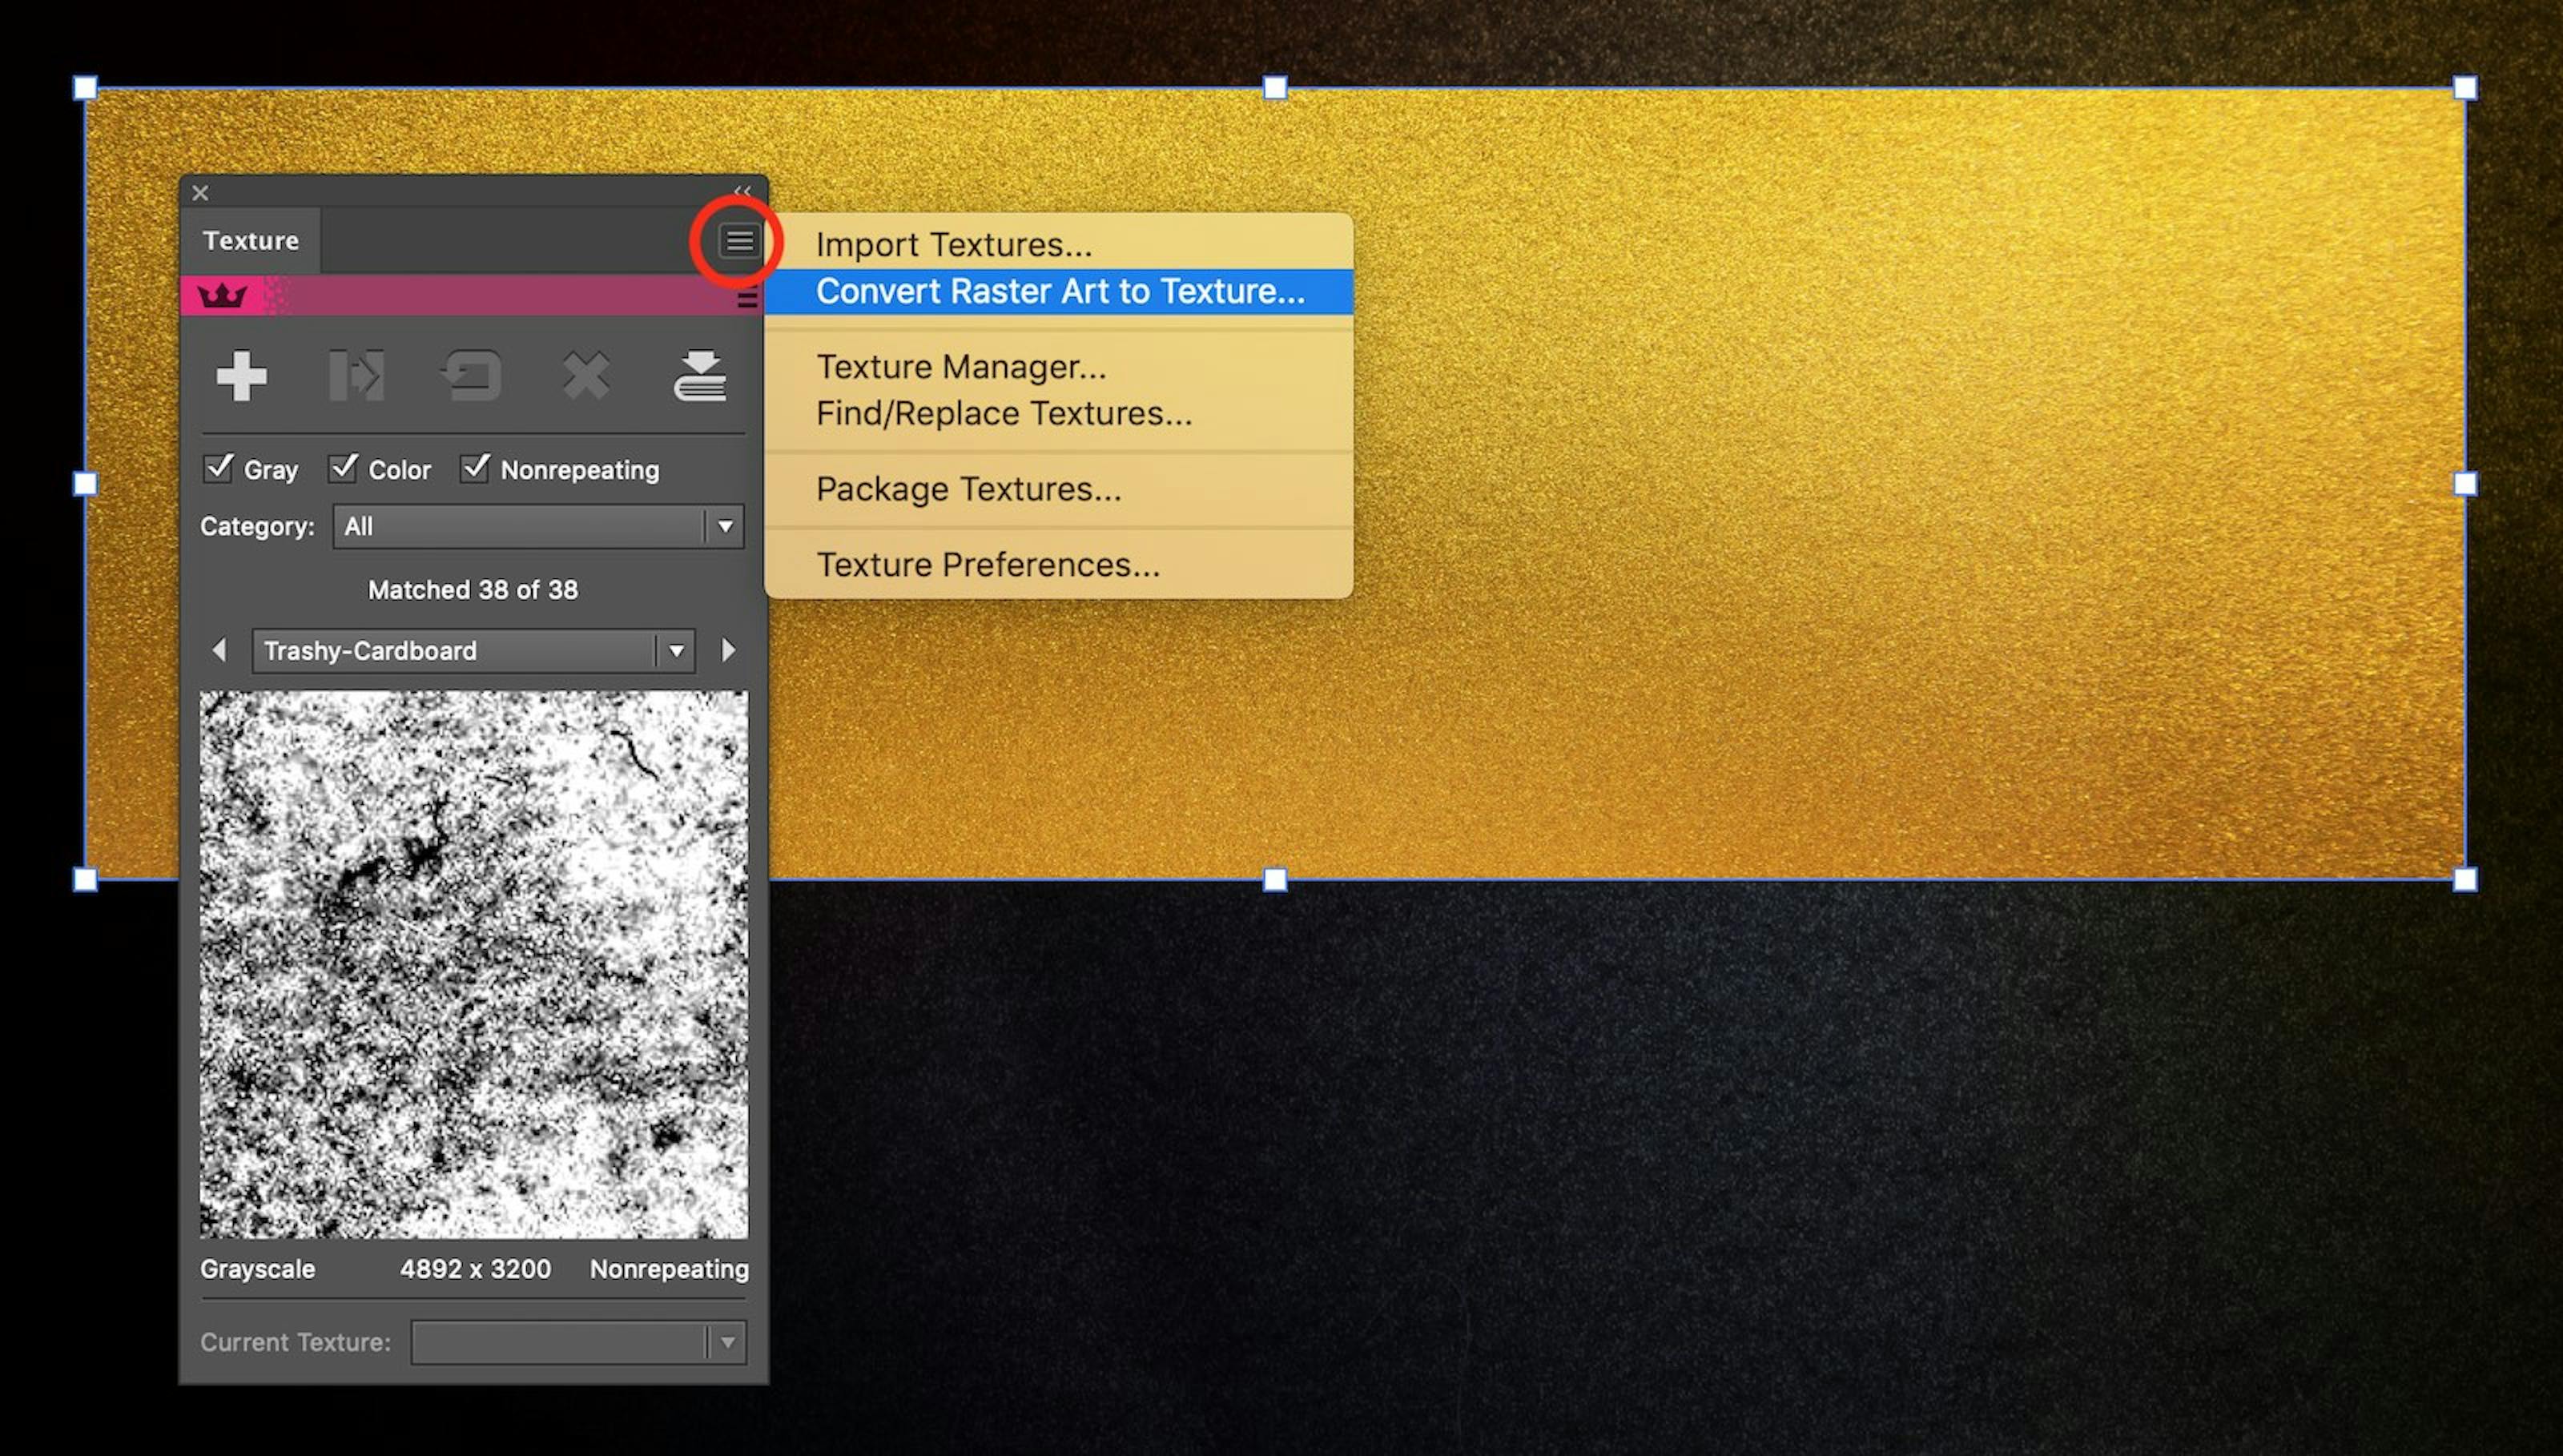The width and height of the screenshot is (2563, 1456).
Task: Open the Trashy-Cardboard texture dropdown
Action: point(676,651)
